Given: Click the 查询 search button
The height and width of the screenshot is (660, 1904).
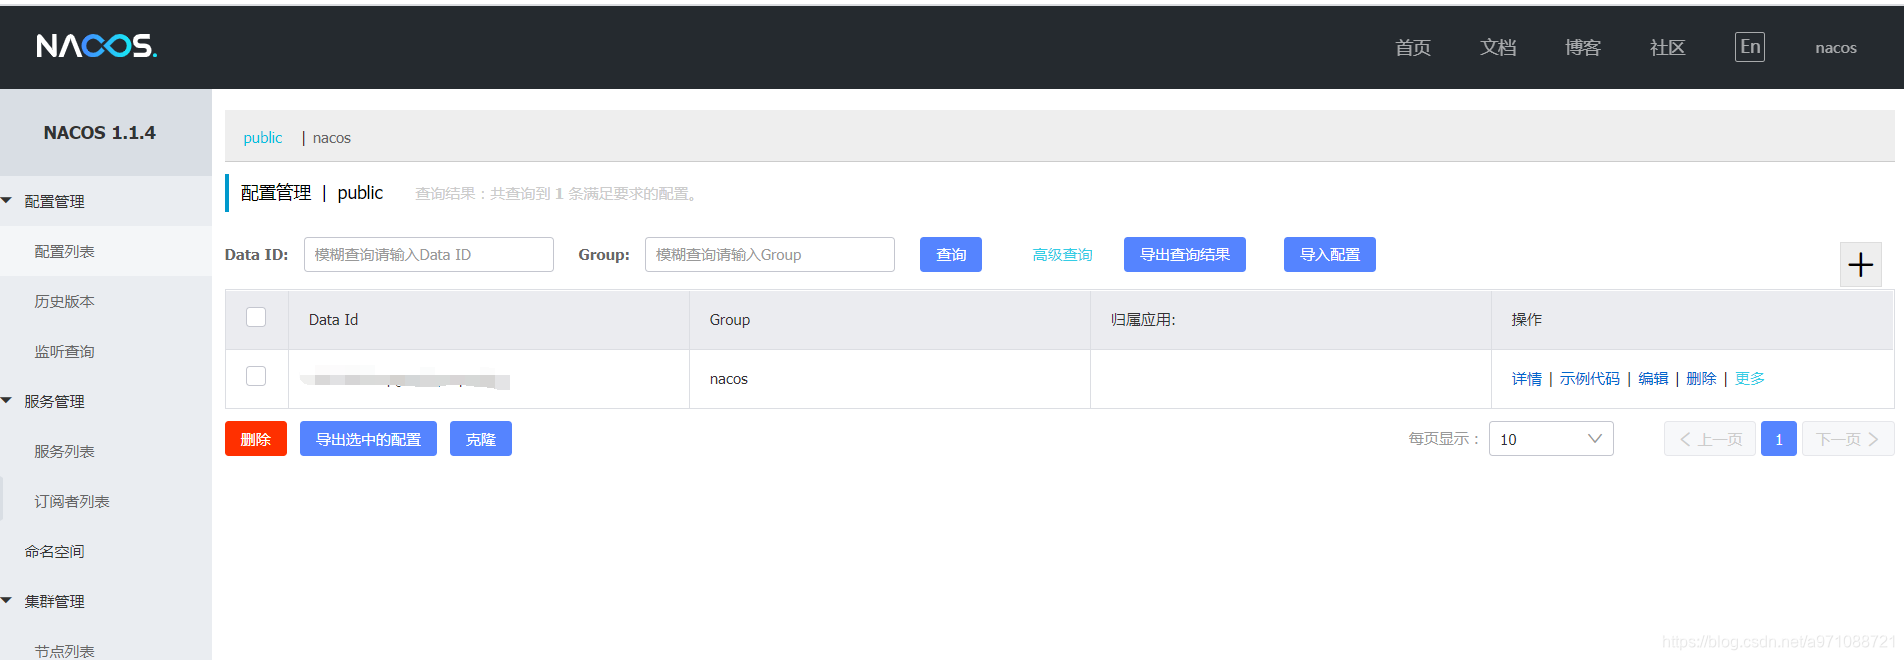Looking at the screenshot, I should (x=950, y=254).
